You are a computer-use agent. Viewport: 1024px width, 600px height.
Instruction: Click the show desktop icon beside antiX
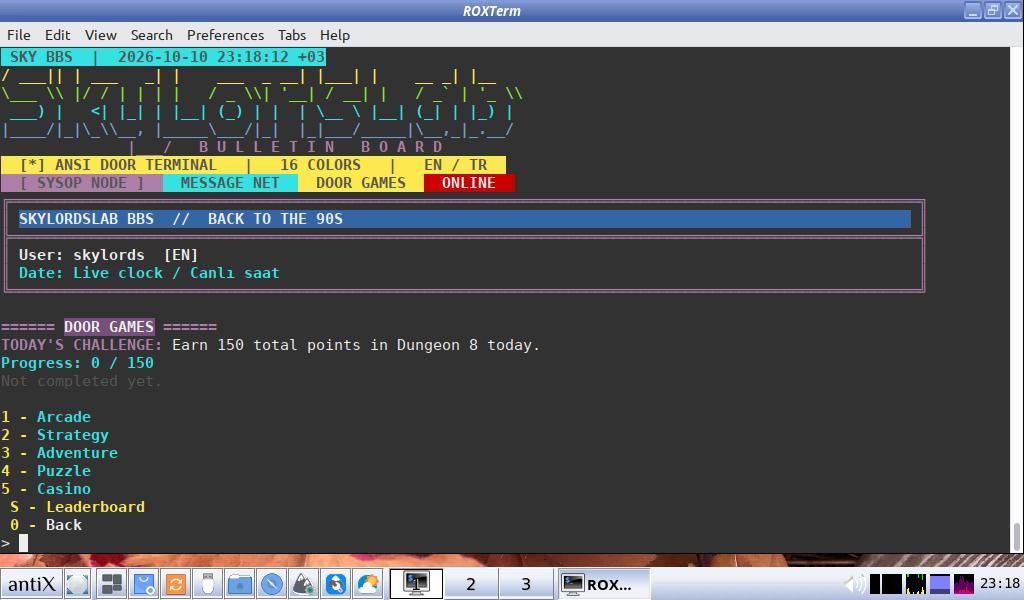[x=77, y=584]
